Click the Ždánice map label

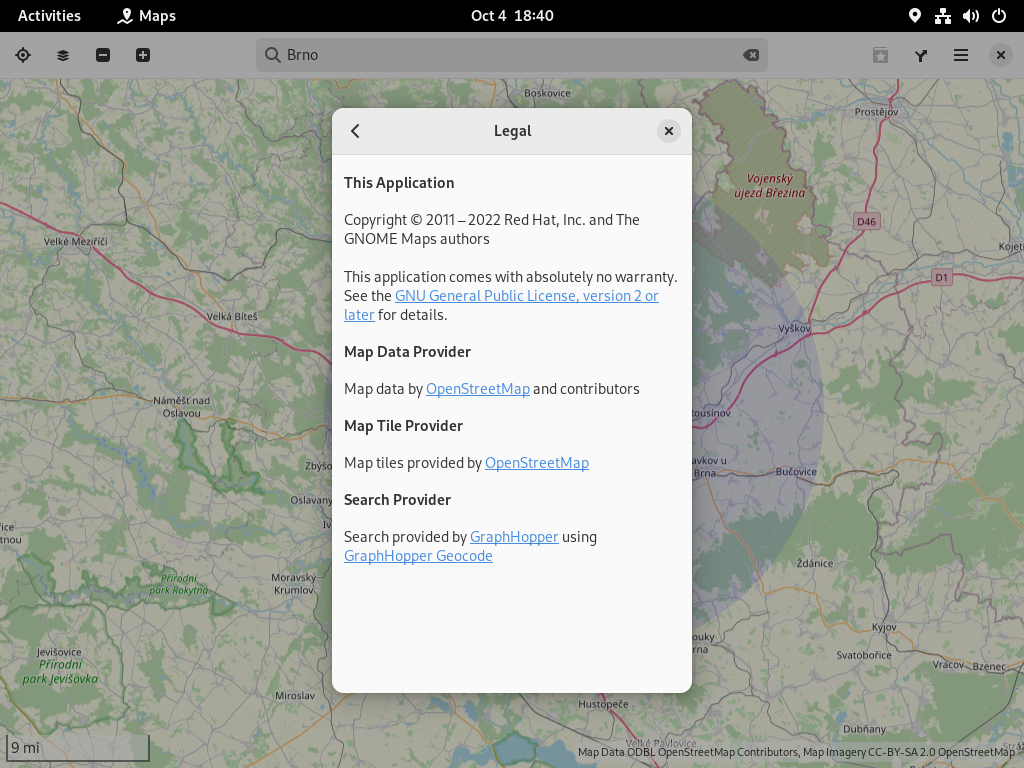tap(815, 563)
